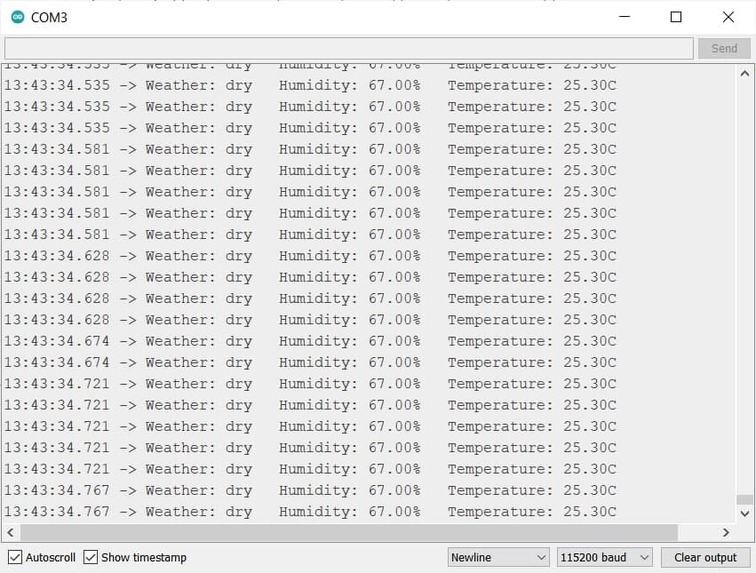Toggle the Show timestamp checkbox
The image size is (756, 573).
(x=90, y=557)
